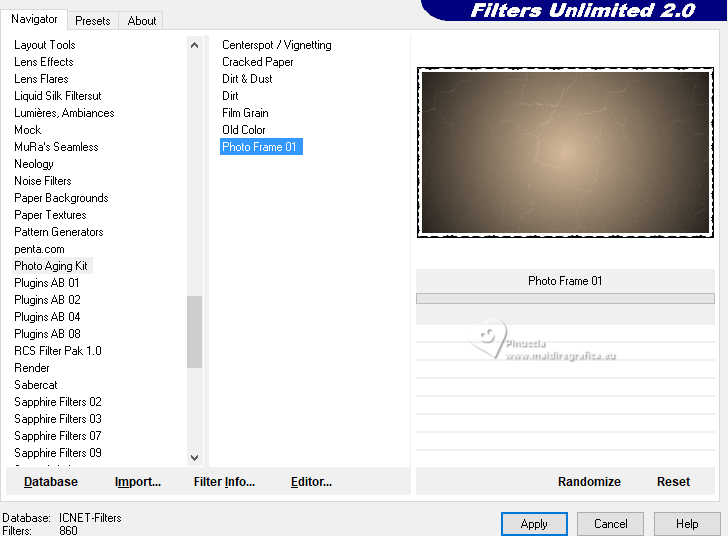Select Liquid Silk Filtersut category
Image resolution: width=728 pixels, height=536 pixels.
(58, 96)
